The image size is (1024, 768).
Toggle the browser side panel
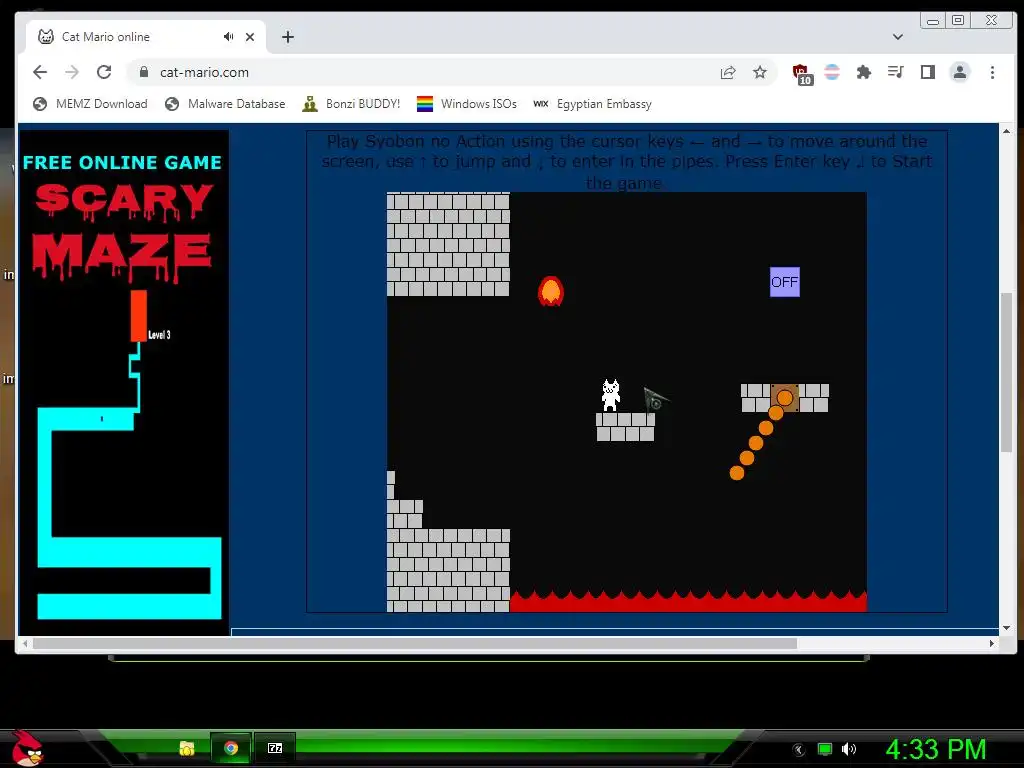pos(927,72)
